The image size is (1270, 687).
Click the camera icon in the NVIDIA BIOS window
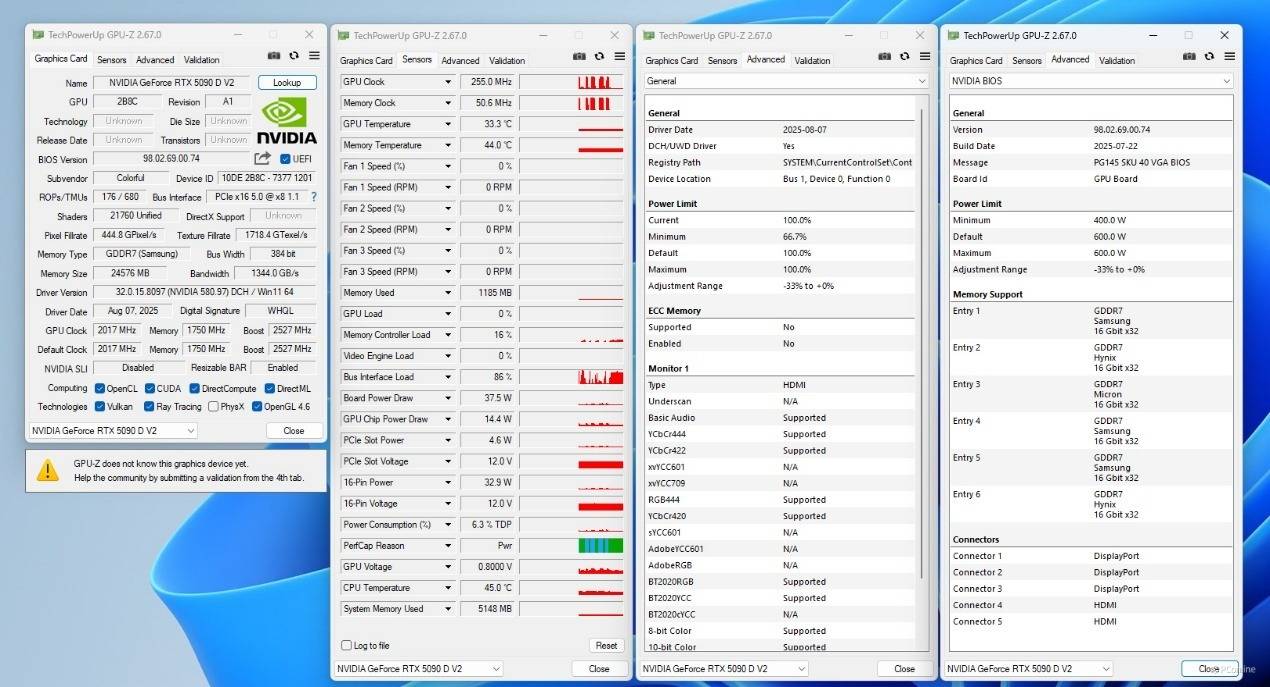pyautogui.click(x=1190, y=58)
